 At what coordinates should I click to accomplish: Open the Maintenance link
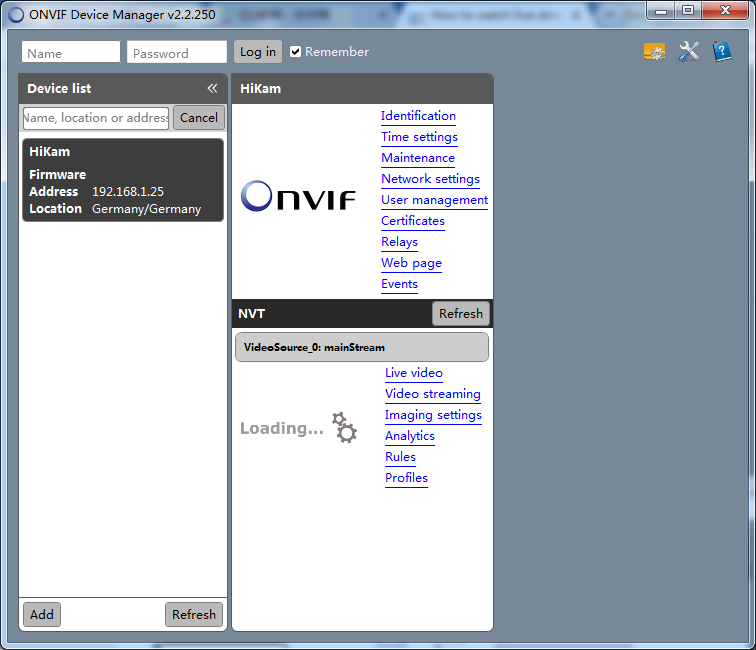(x=418, y=158)
